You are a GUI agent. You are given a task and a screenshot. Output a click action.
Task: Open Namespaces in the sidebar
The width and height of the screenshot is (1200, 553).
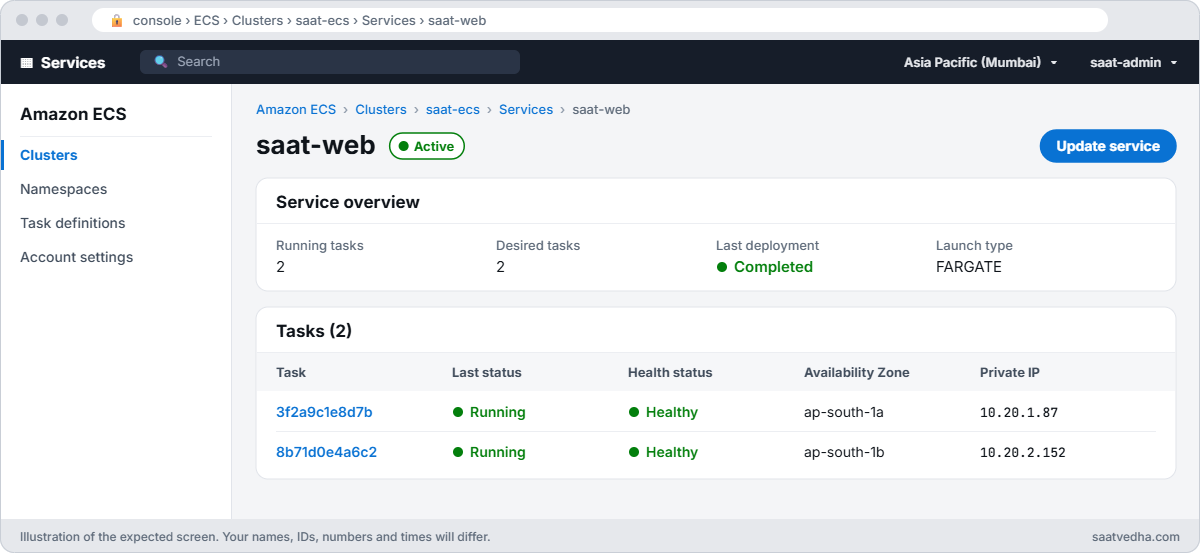tap(64, 189)
